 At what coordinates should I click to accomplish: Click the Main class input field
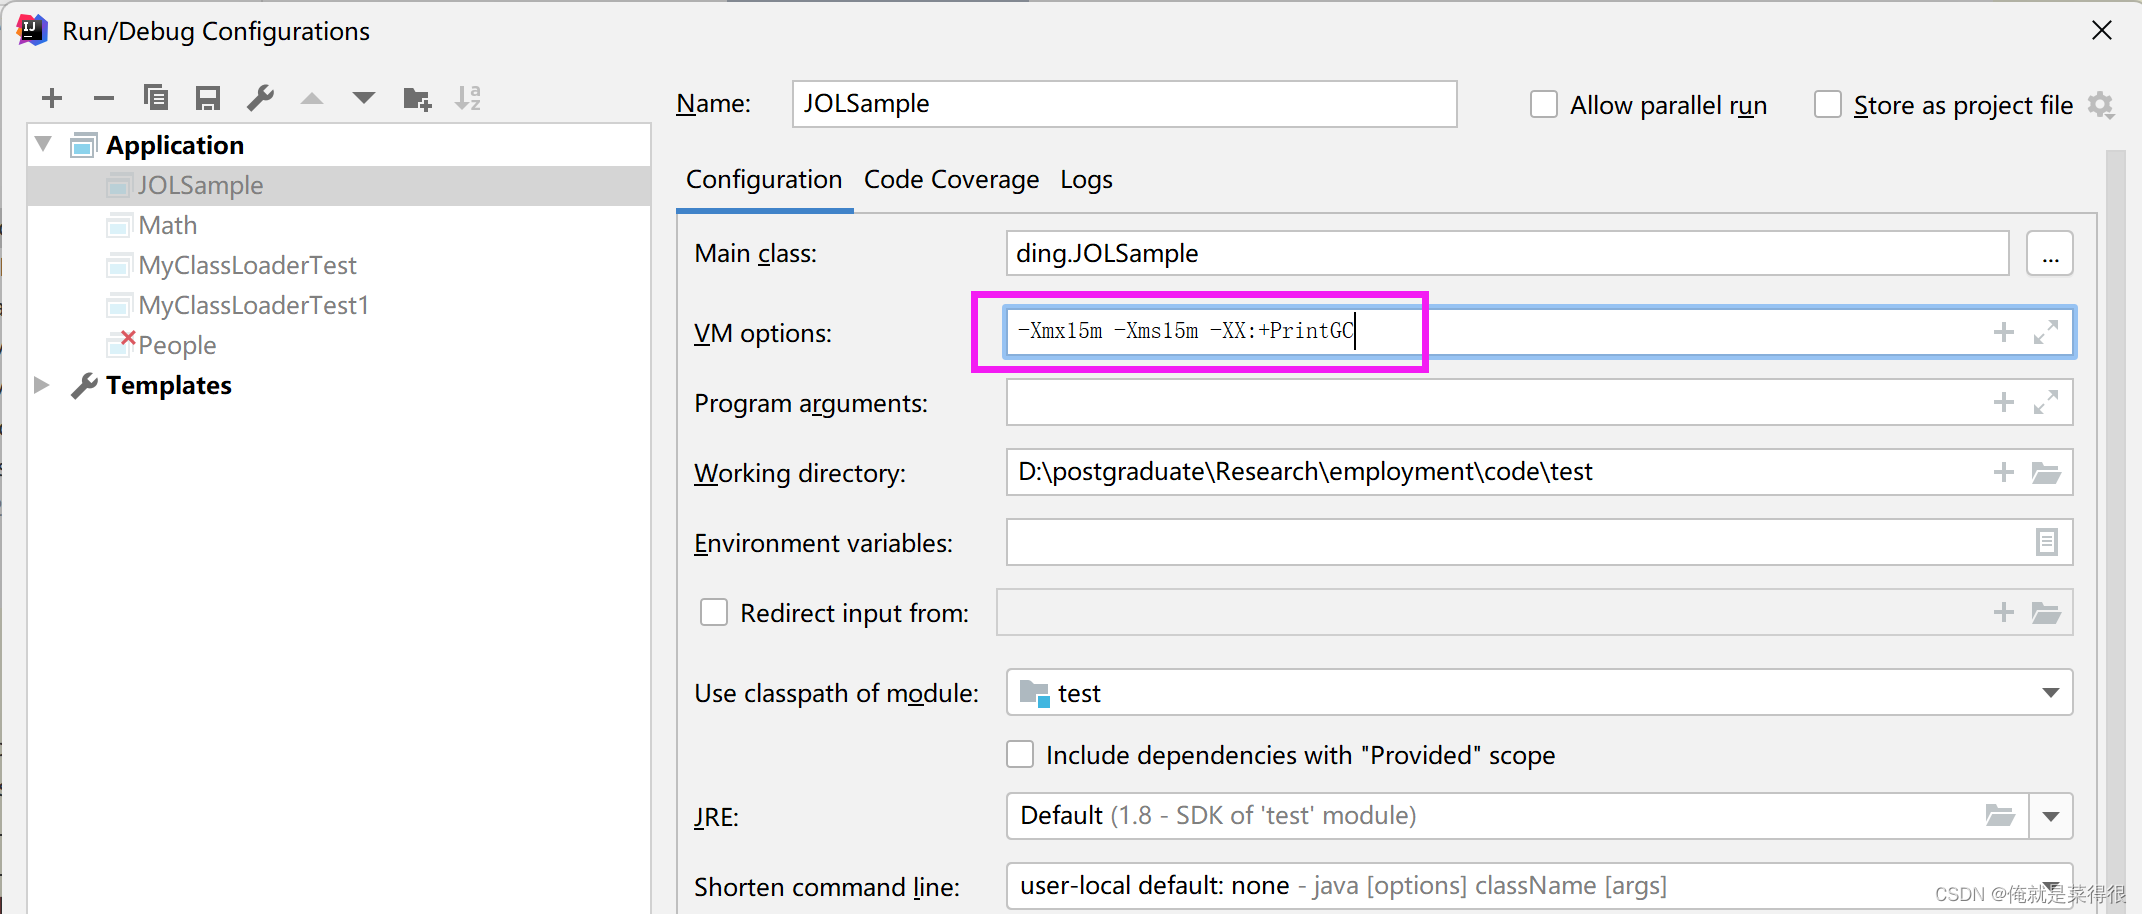point(1507,253)
